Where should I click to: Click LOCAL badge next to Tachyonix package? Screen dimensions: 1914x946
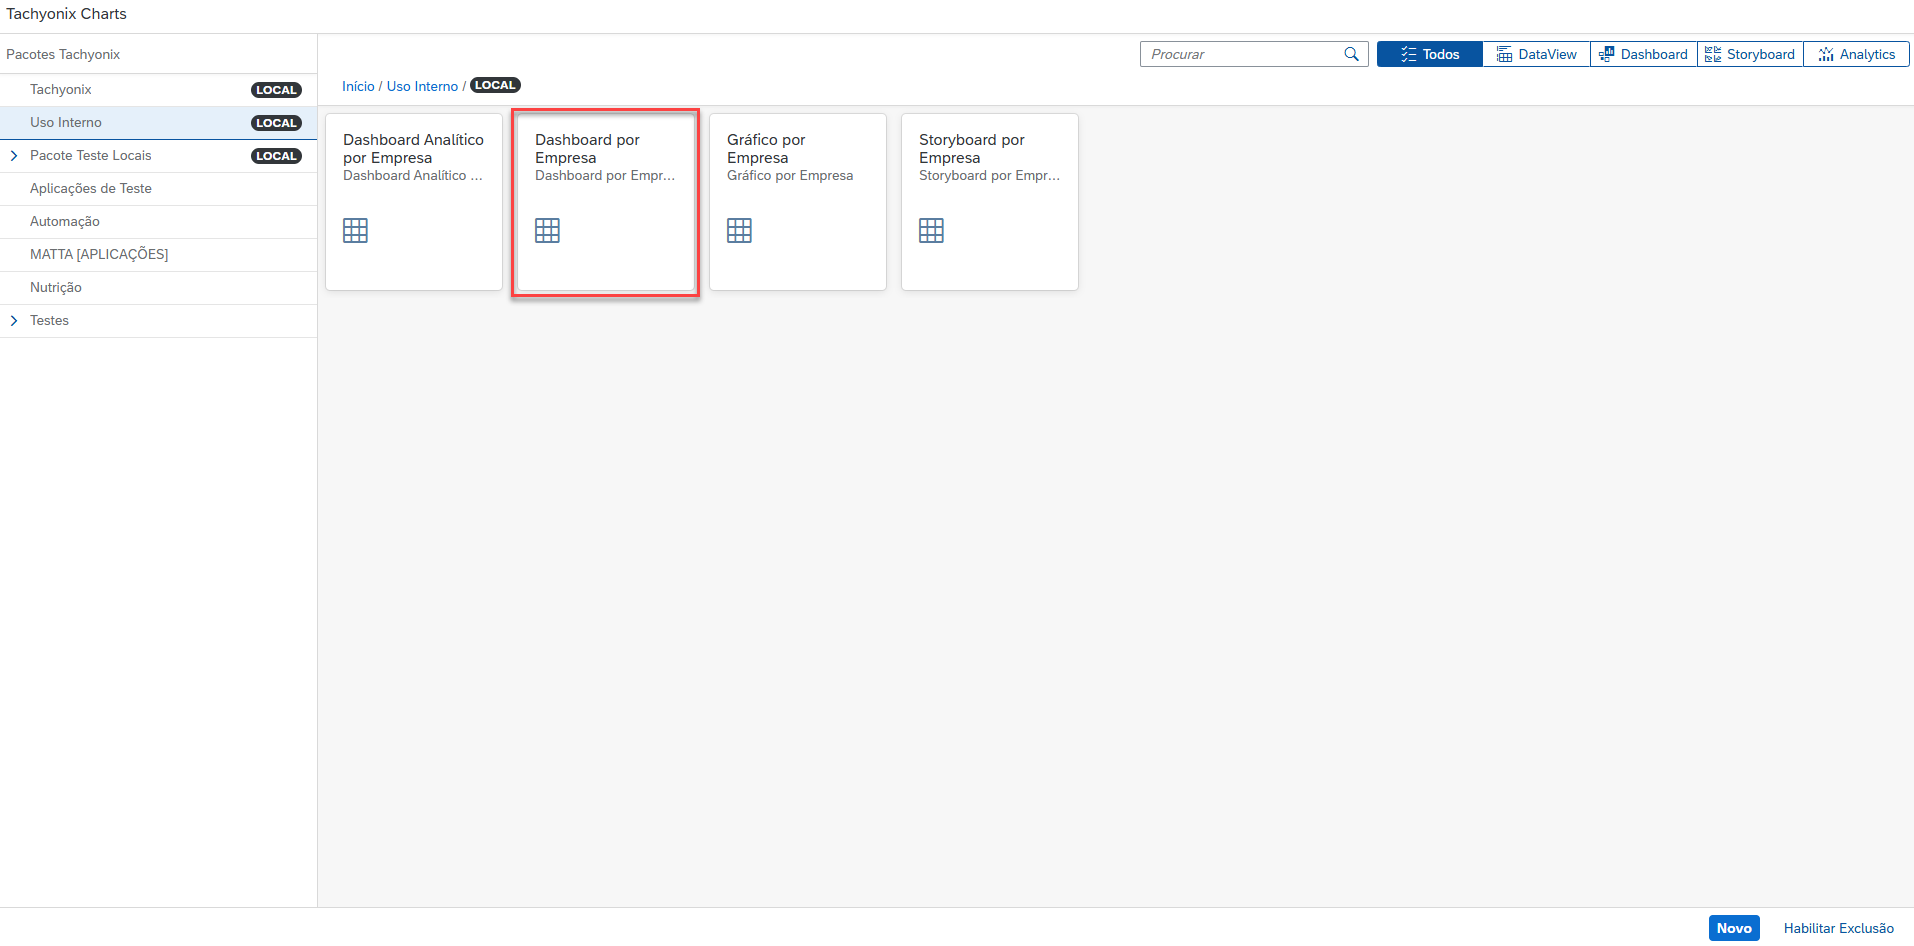276,90
